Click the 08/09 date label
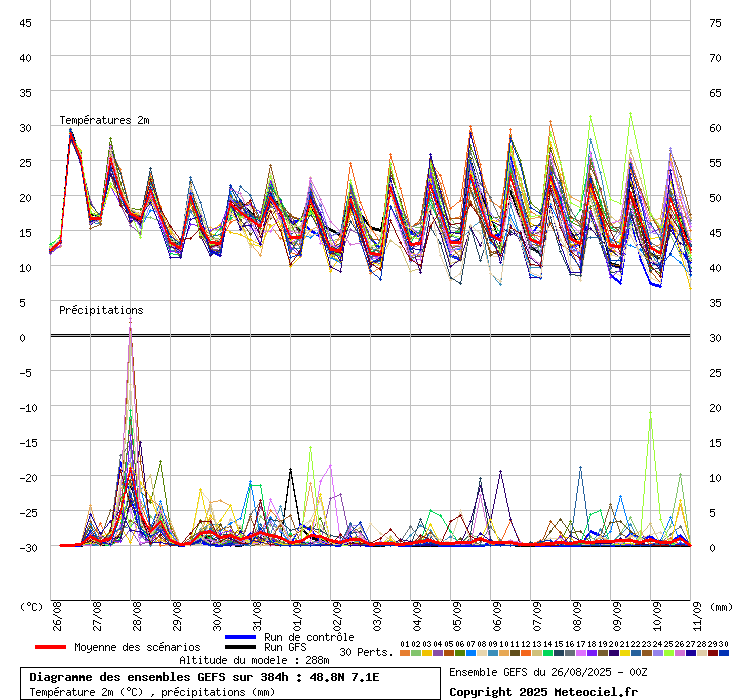The height and width of the screenshot is (700, 740). [x=577, y=616]
